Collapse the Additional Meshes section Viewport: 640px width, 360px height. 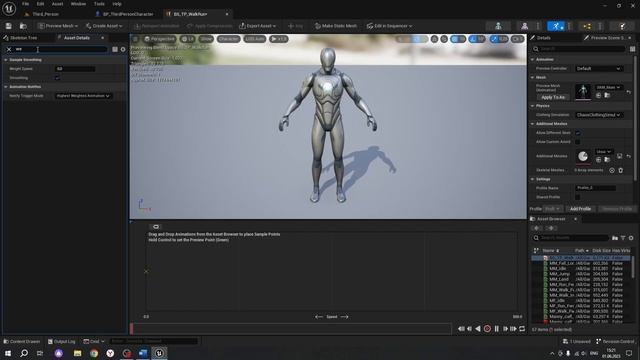click(x=533, y=124)
